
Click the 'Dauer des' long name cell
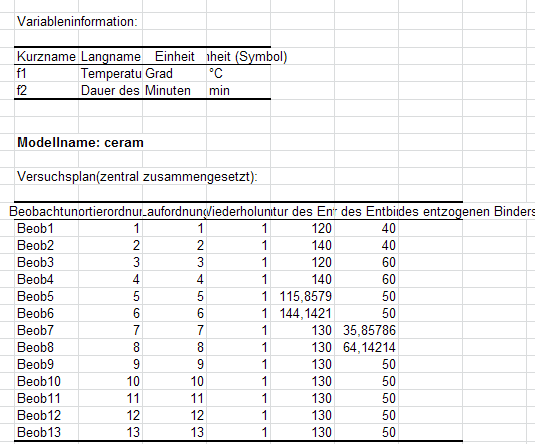pyautogui.click(x=111, y=90)
